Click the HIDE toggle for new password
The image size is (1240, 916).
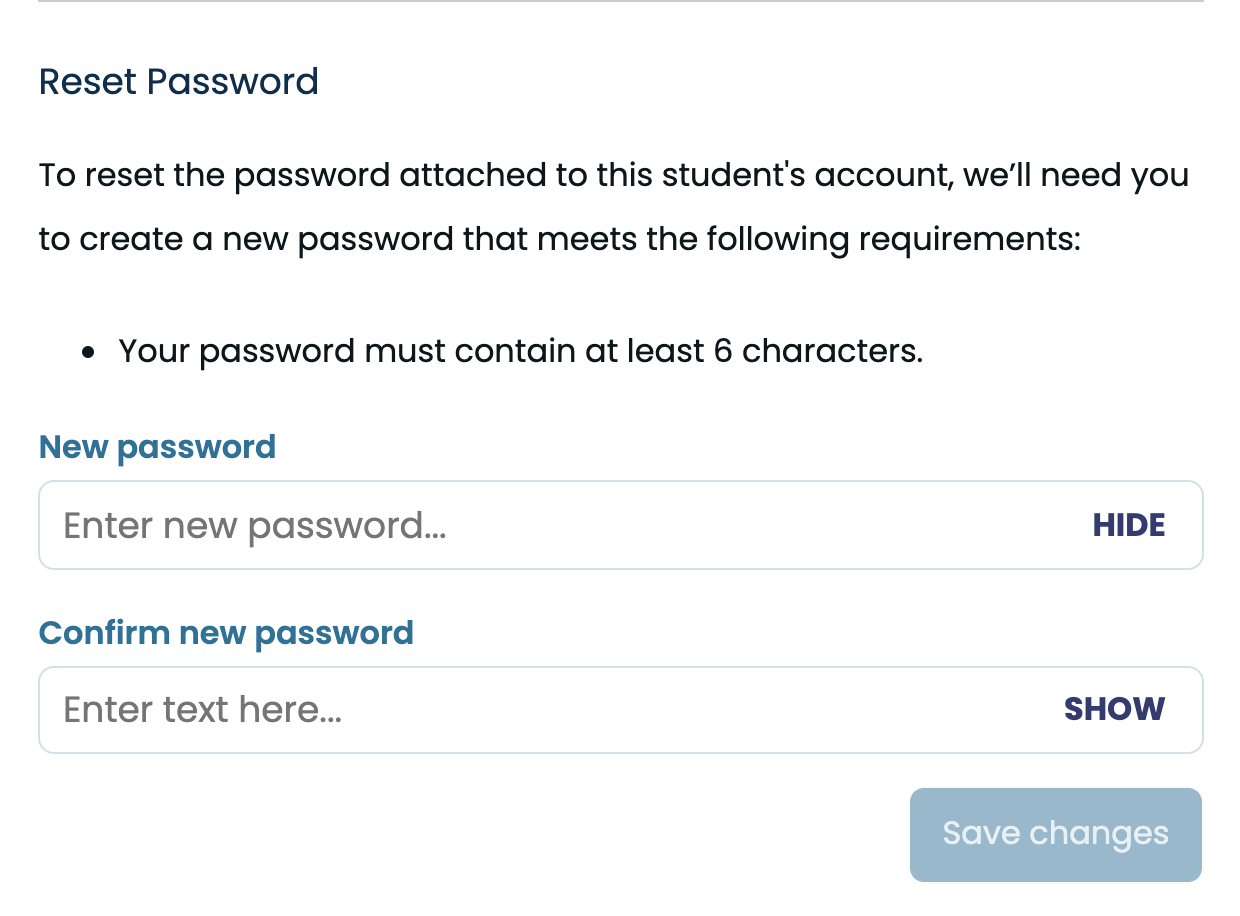[1128, 525]
